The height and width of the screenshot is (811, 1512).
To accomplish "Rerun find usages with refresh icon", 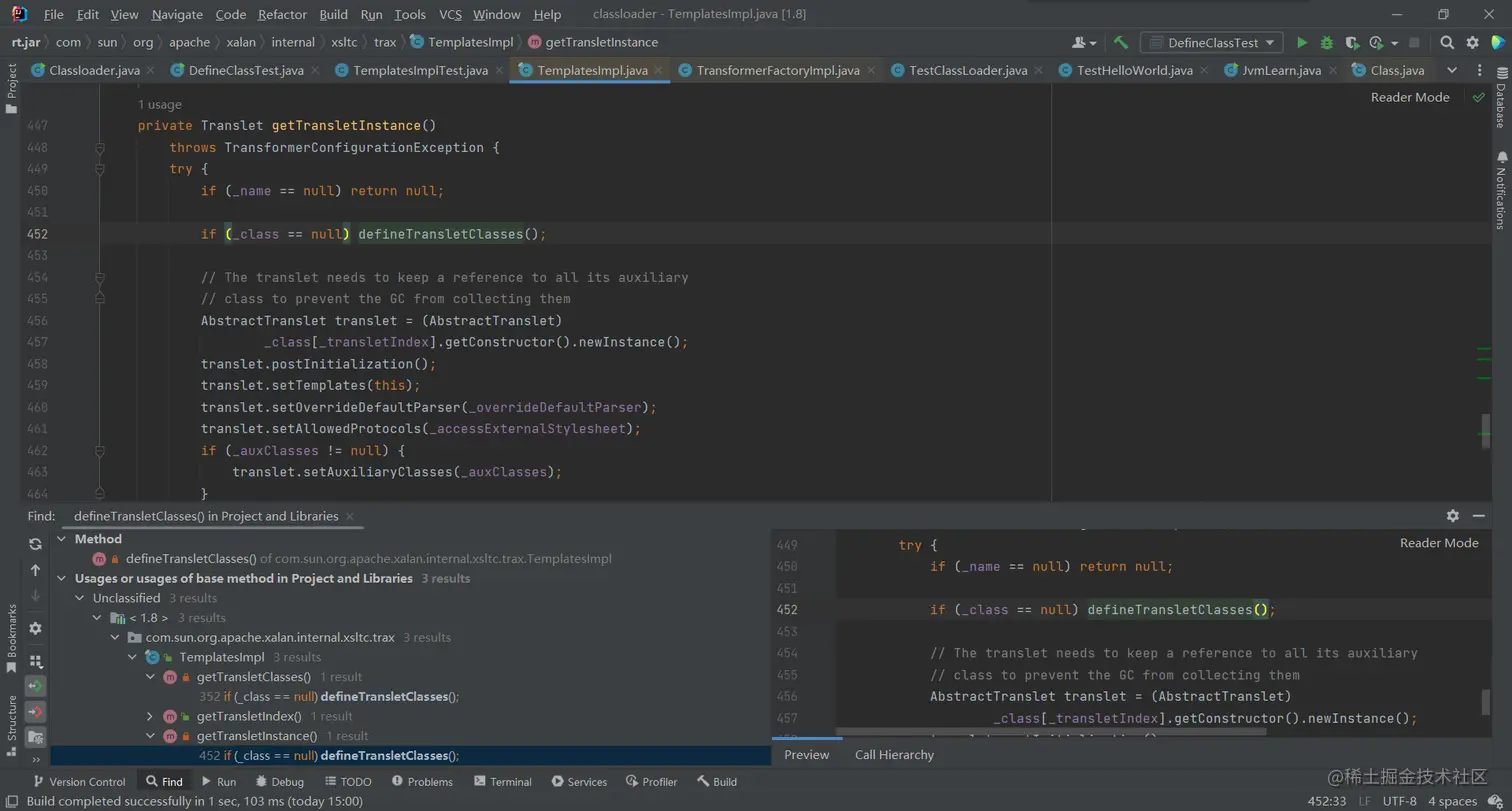I will (35, 544).
